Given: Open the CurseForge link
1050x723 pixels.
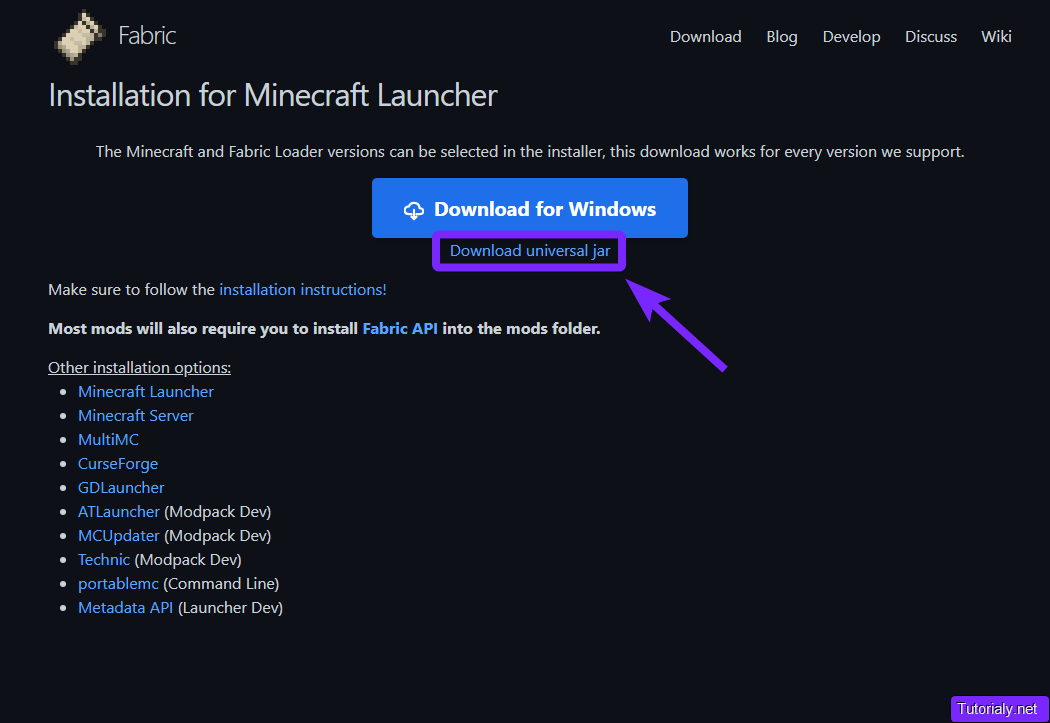Looking at the screenshot, I should click(x=117, y=463).
